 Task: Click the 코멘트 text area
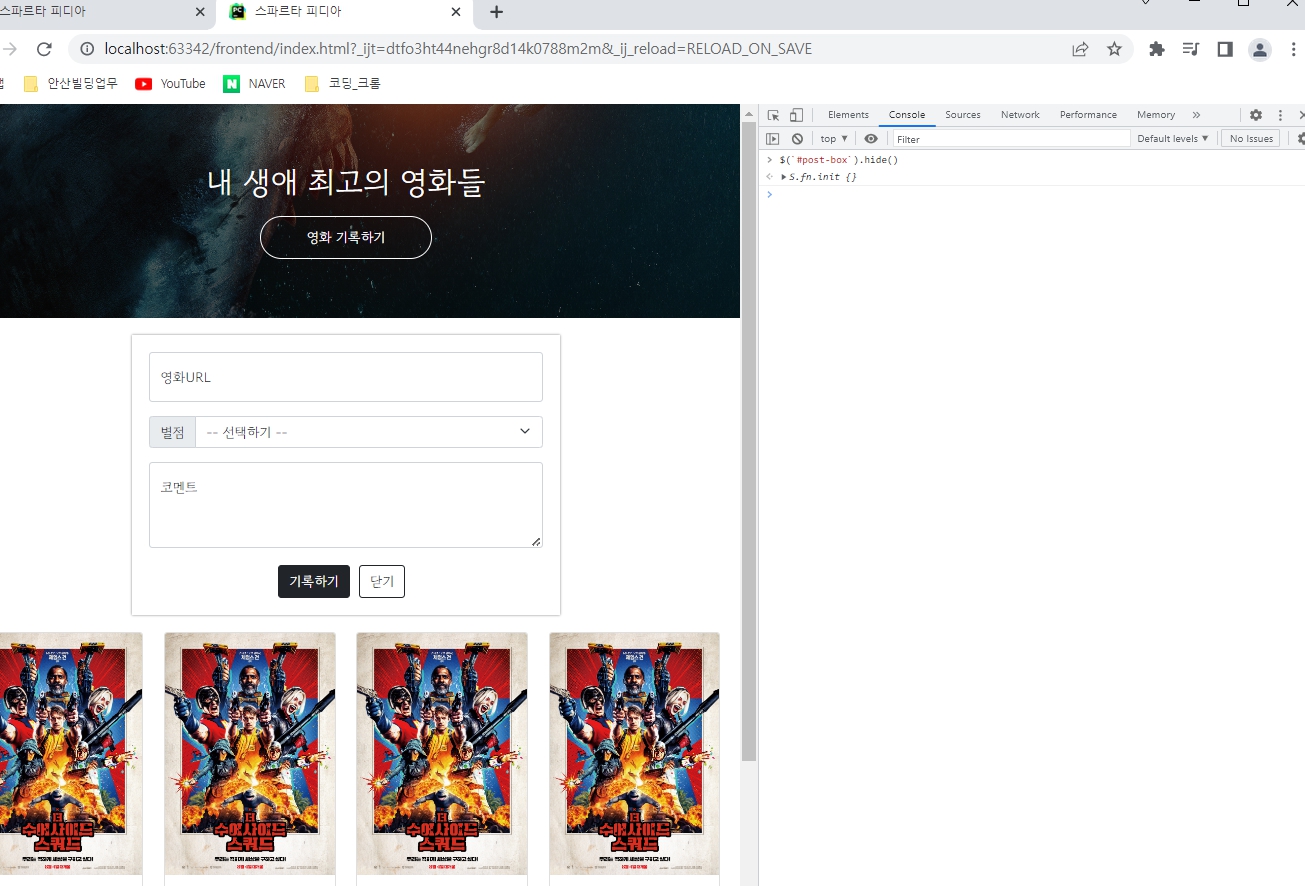coord(346,505)
